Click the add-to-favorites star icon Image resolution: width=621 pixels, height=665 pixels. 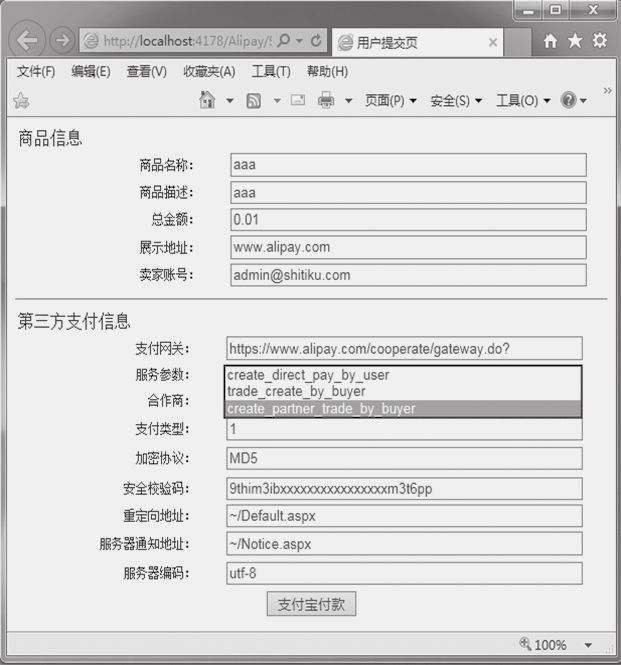click(21, 101)
